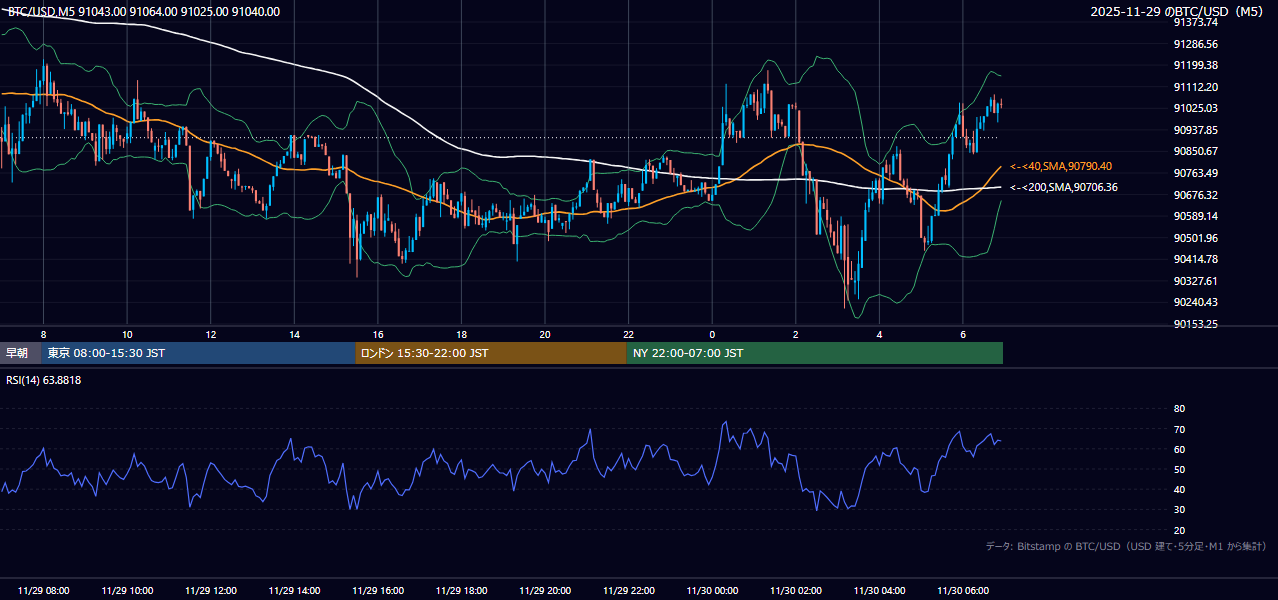Click hour tick 14 under the price chart
1278x600 pixels.
point(294,334)
